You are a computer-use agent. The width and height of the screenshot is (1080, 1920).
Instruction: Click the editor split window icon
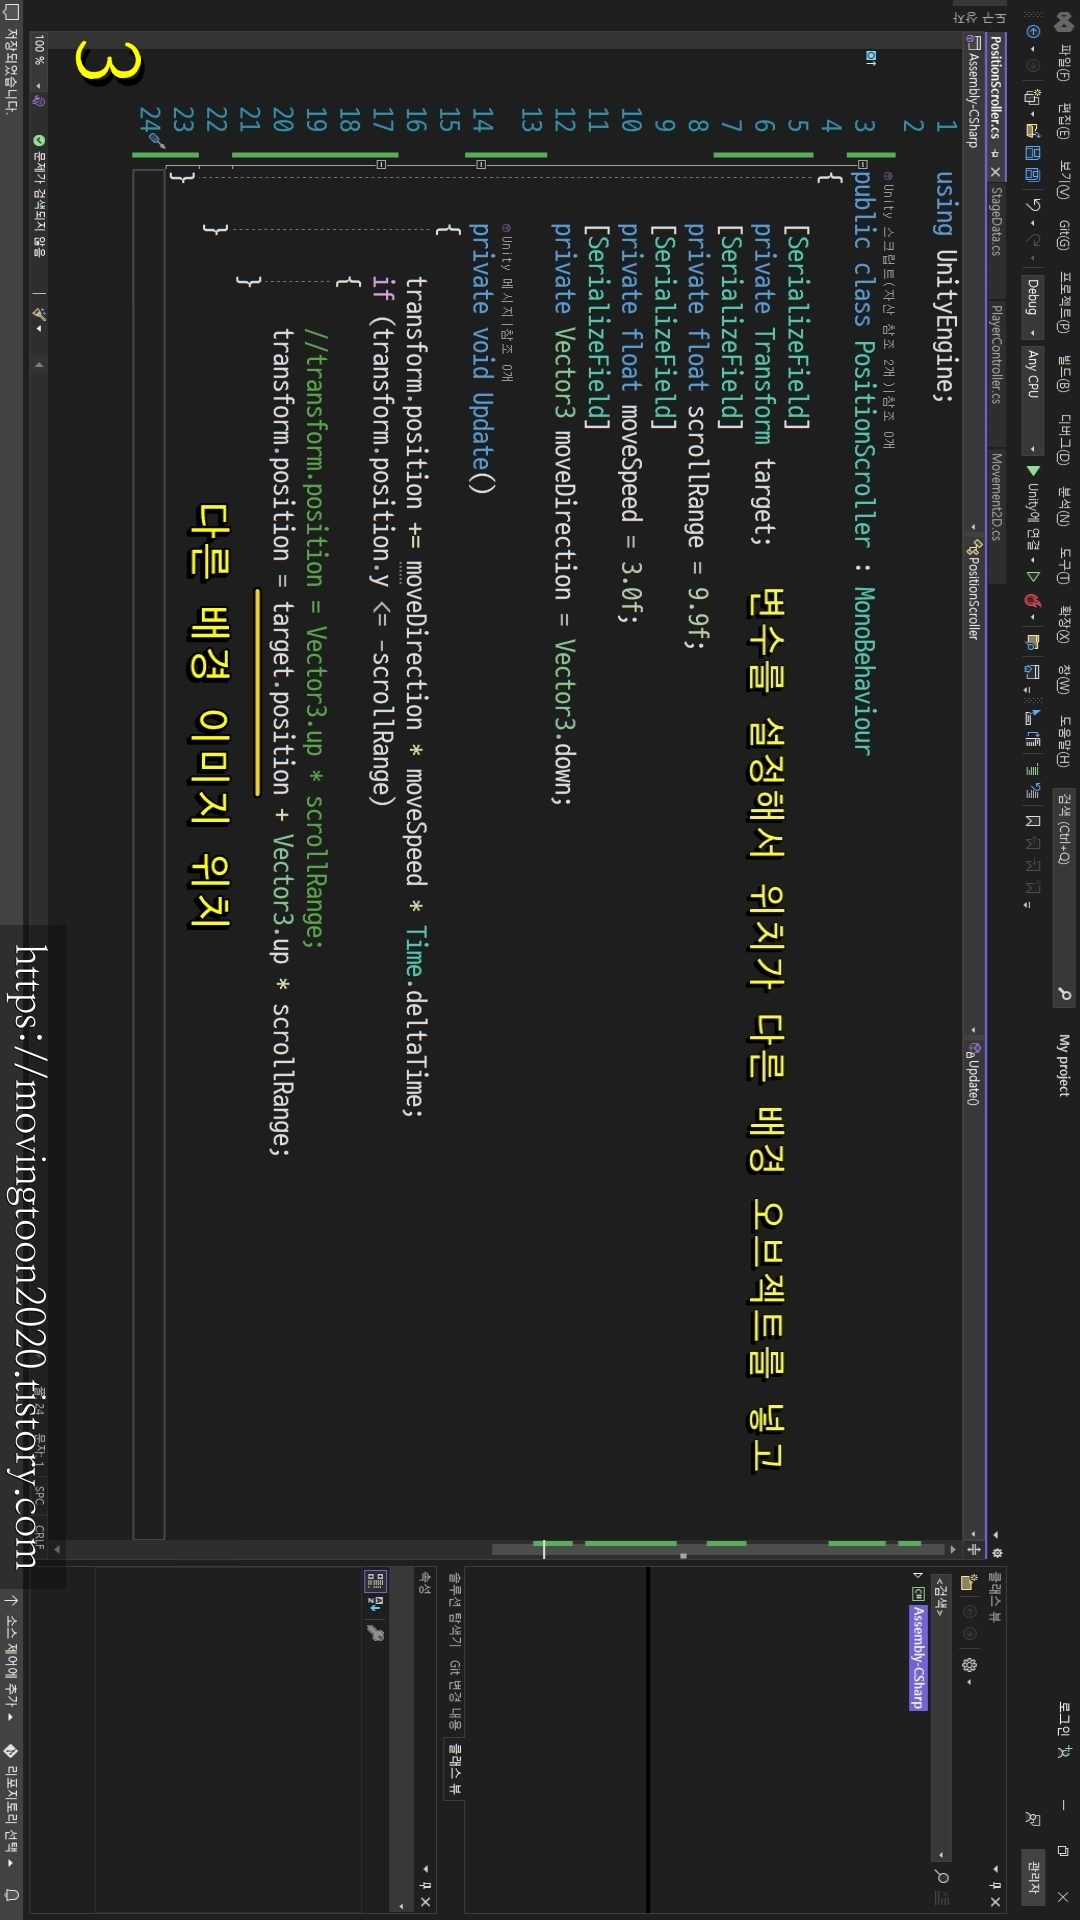[x=974, y=1549]
